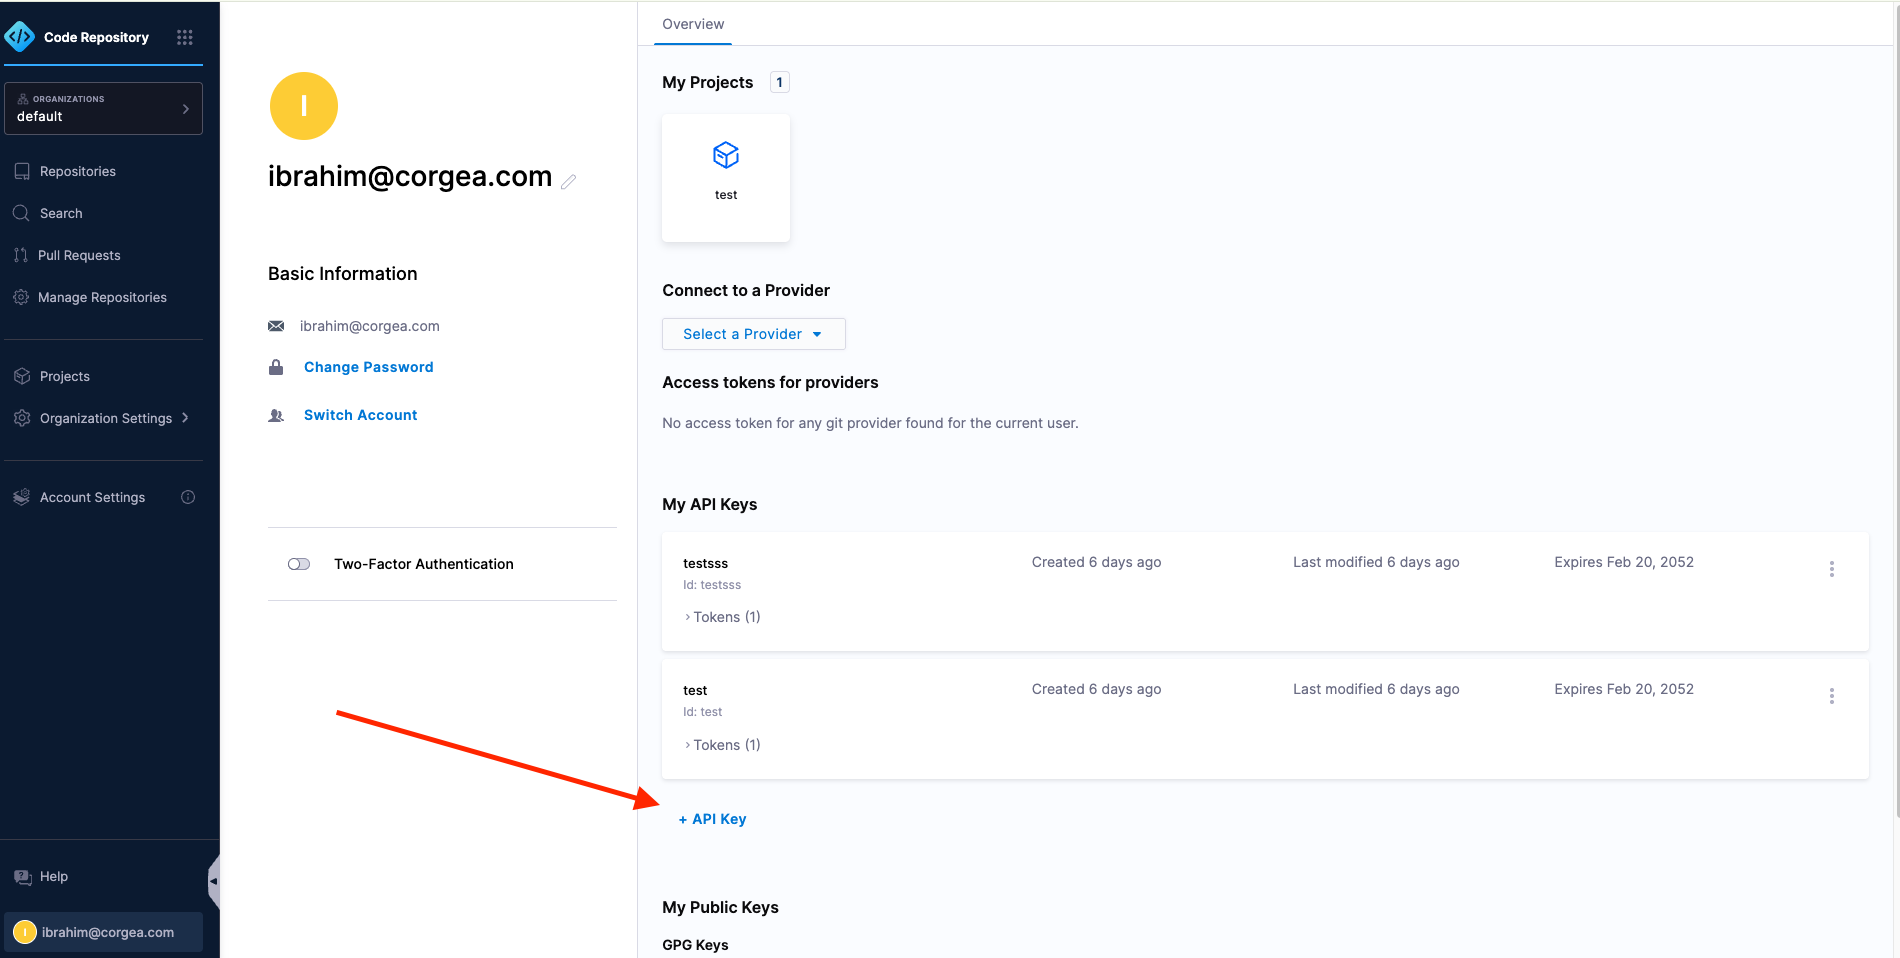Screen dimensions: 1900x958
Task: Go to Pull Requests menu item
Action: [x=79, y=255]
